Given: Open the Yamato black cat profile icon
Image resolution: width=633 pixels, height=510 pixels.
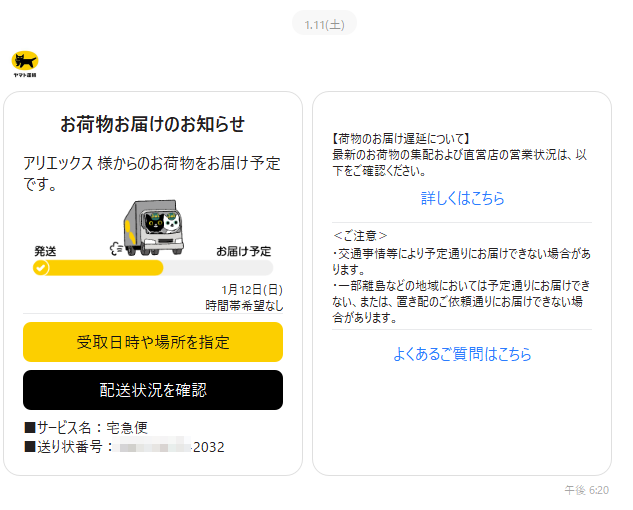Looking at the screenshot, I should [x=25, y=64].
